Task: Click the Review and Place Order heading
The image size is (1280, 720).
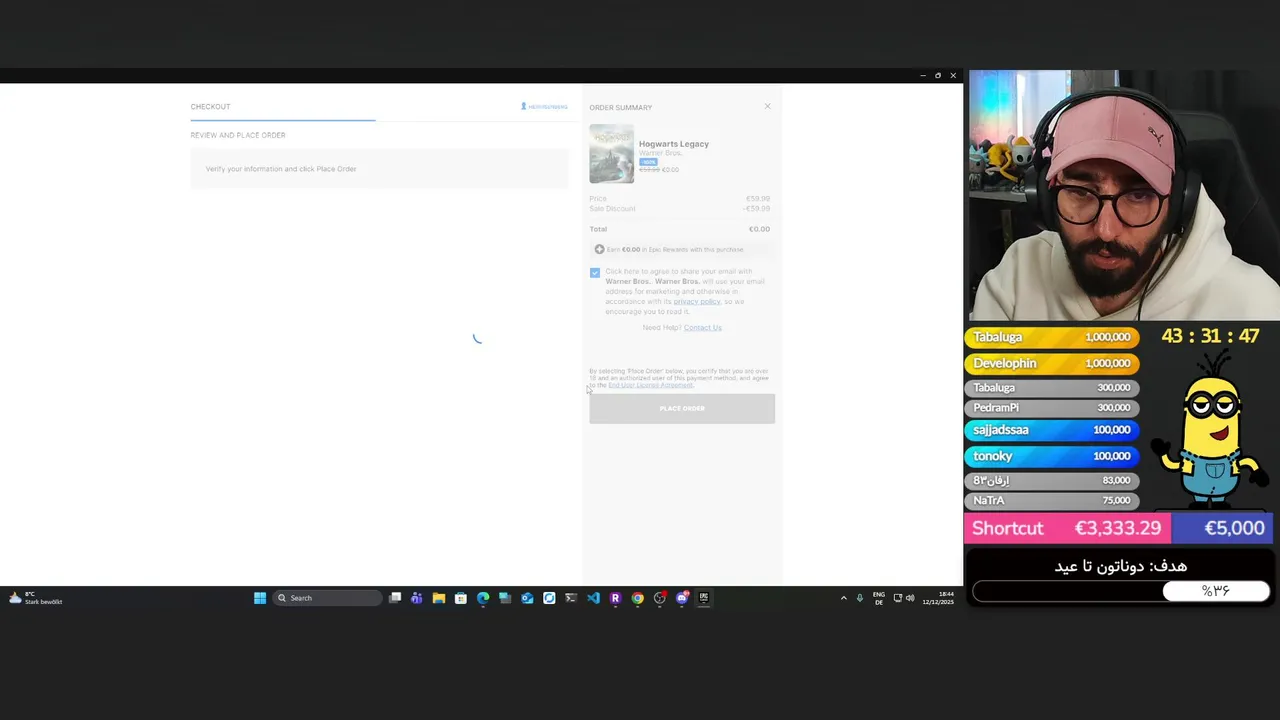Action: 238,135
